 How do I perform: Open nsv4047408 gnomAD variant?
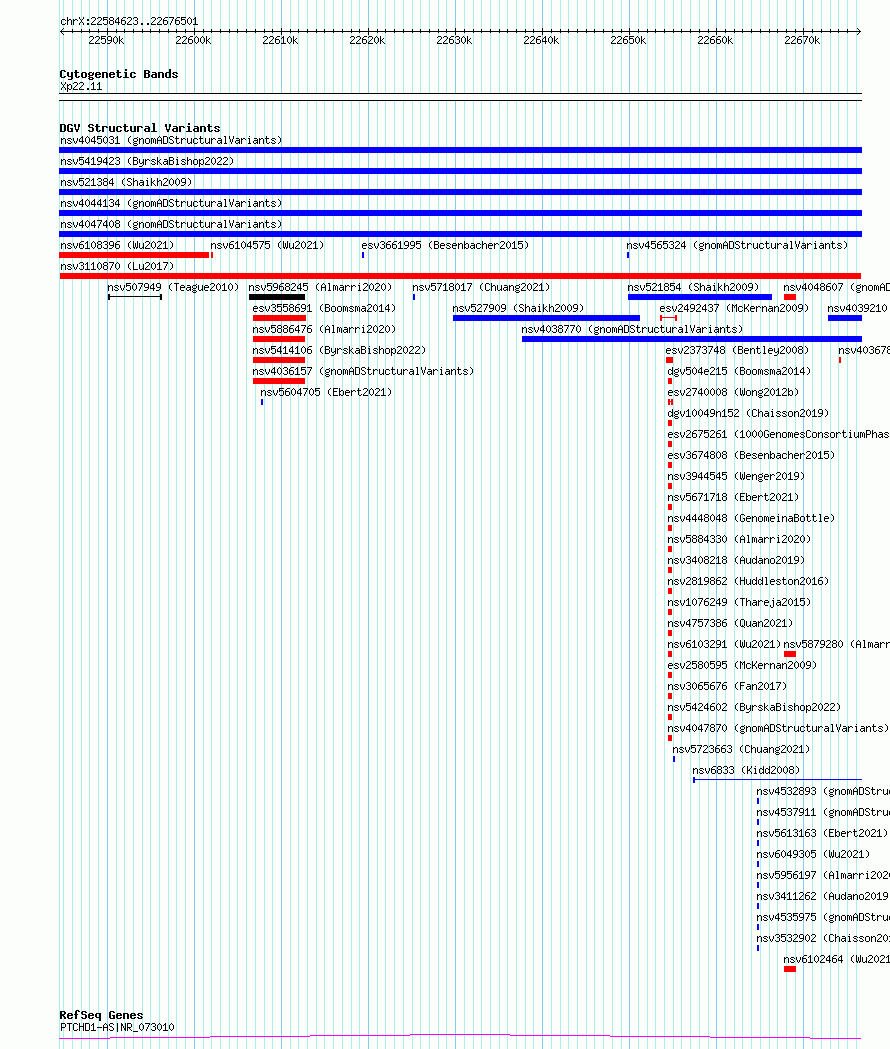171,224
